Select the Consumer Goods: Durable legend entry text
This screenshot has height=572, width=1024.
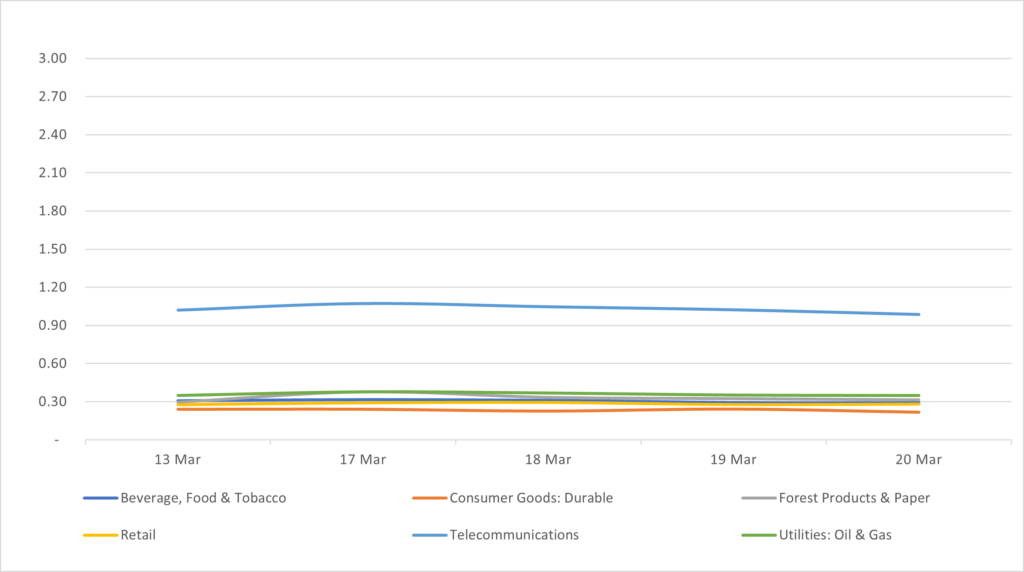pyautogui.click(x=531, y=498)
